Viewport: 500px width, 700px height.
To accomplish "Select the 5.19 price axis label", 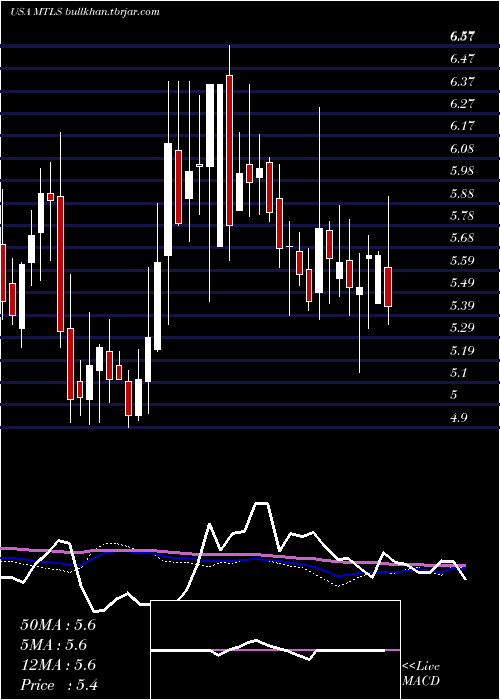I will click(x=462, y=350).
